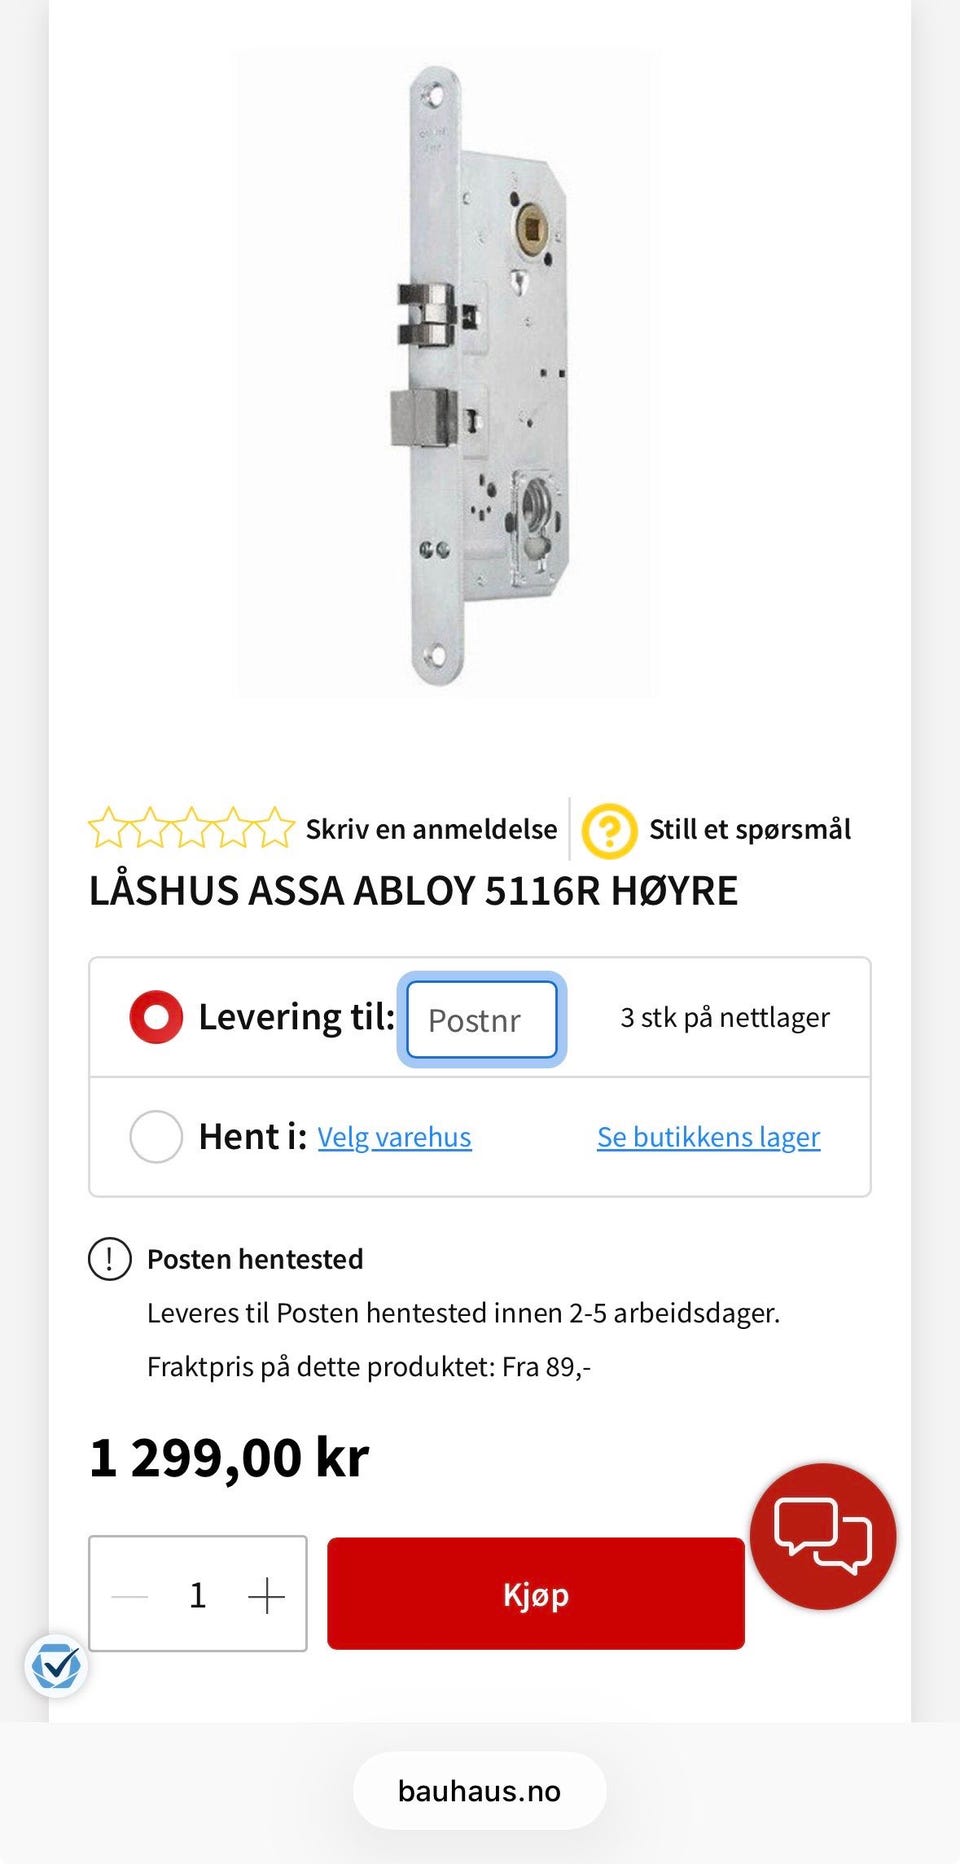Viewport: 960px width, 1864px height.
Task: Select the third rating star
Action: [191, 828]
